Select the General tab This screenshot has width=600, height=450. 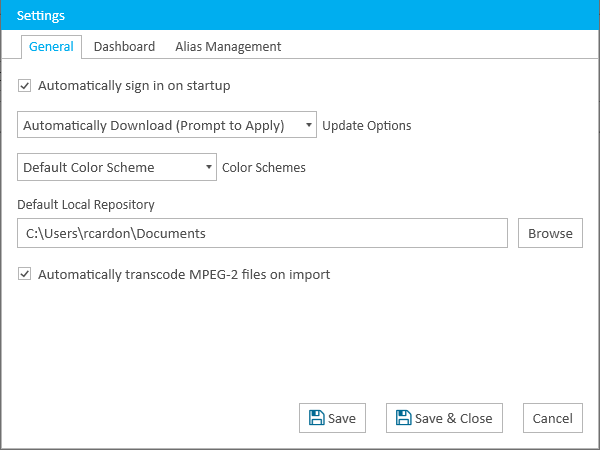[51, 47]
